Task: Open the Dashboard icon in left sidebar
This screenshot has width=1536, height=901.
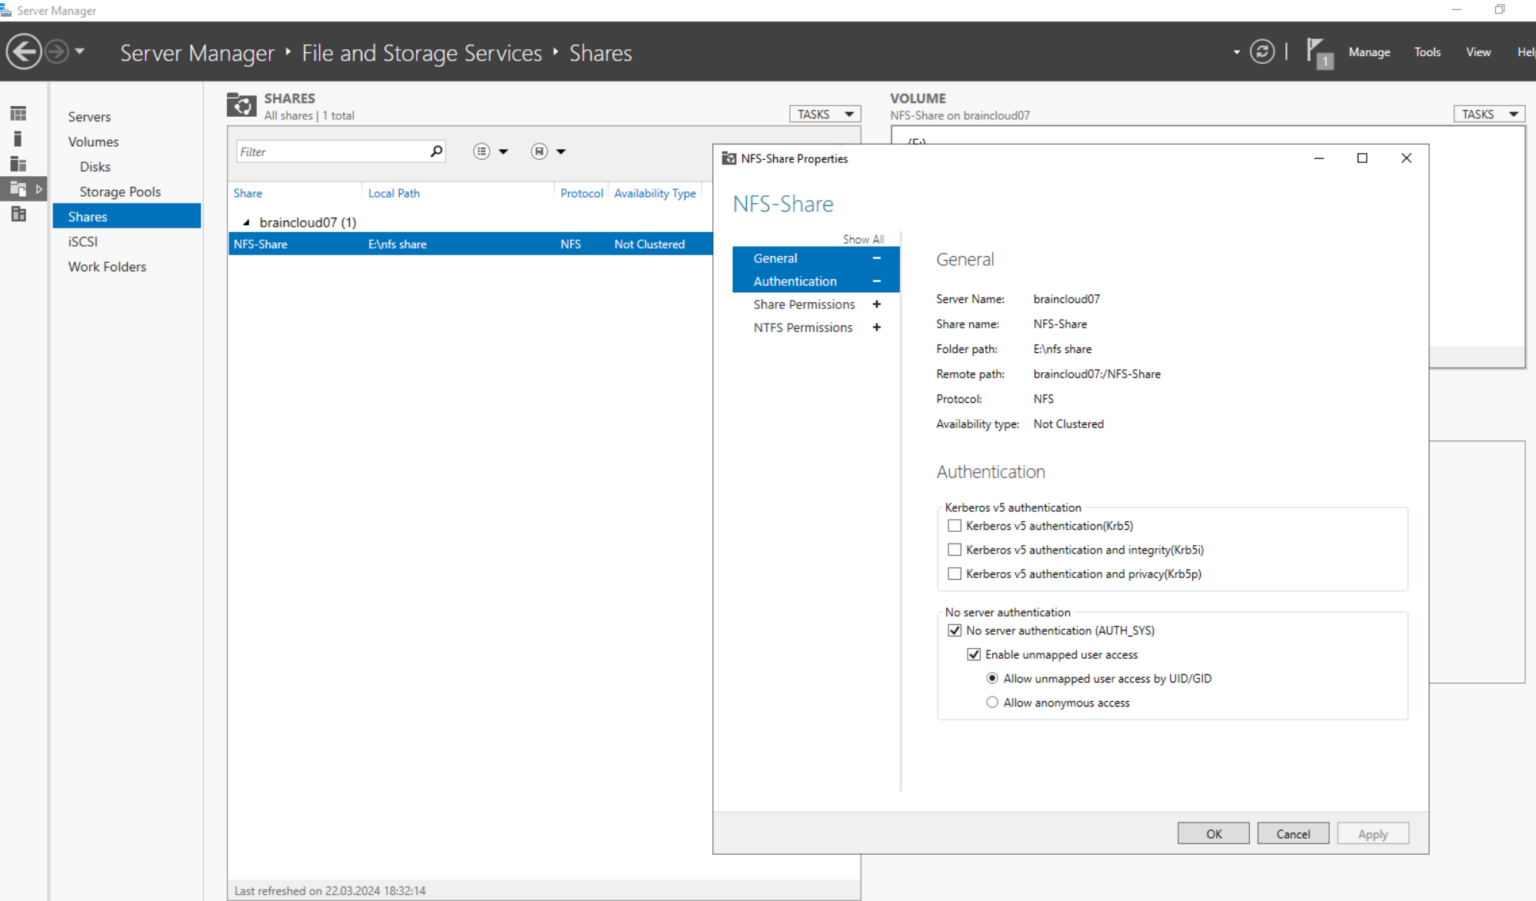Action: coord(18,113)
